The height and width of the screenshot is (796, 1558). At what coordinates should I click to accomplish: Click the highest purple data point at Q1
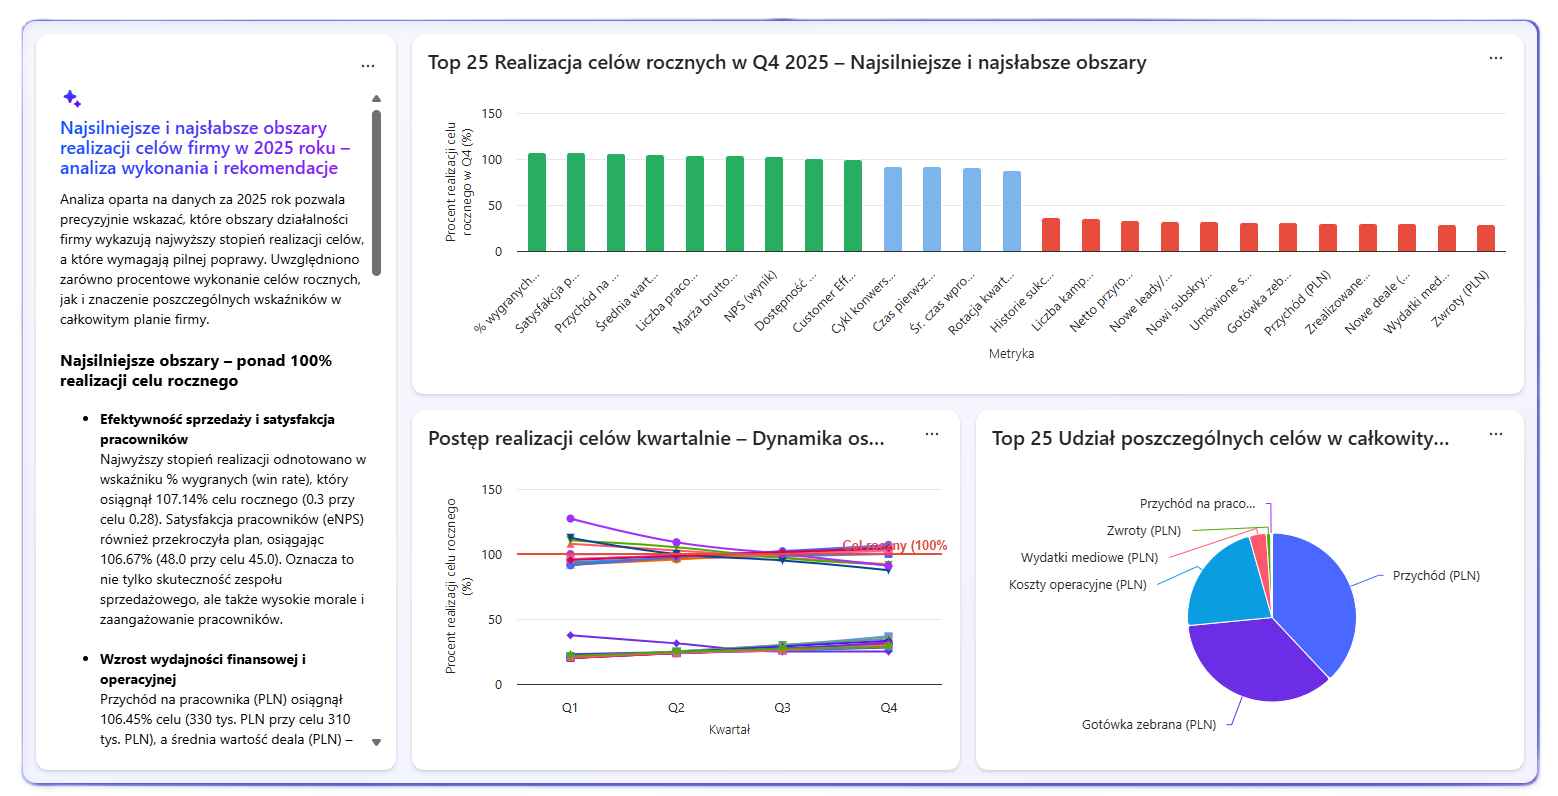(x=570, y=519)
